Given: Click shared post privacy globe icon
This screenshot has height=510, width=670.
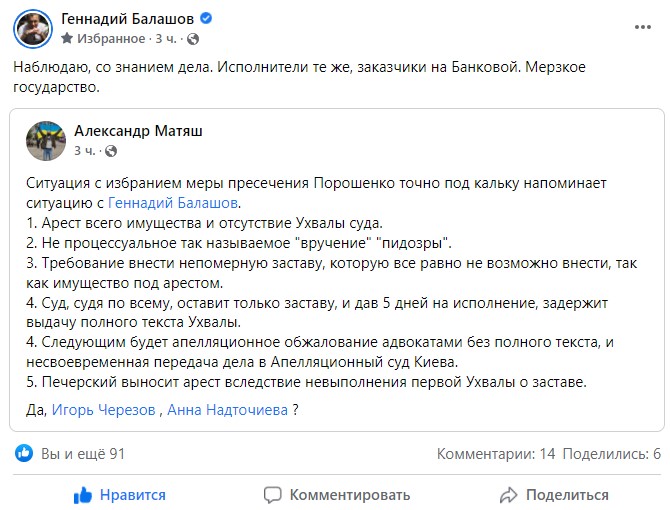Looking at the screenshot, I should pyautogui.click(x=111, y=151).
